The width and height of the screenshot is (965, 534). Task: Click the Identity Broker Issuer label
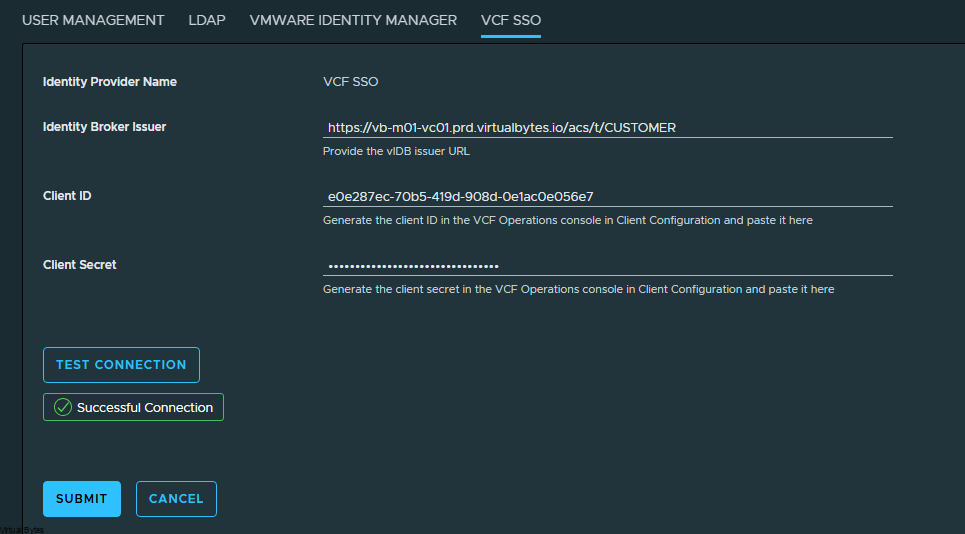pos(105,127)
